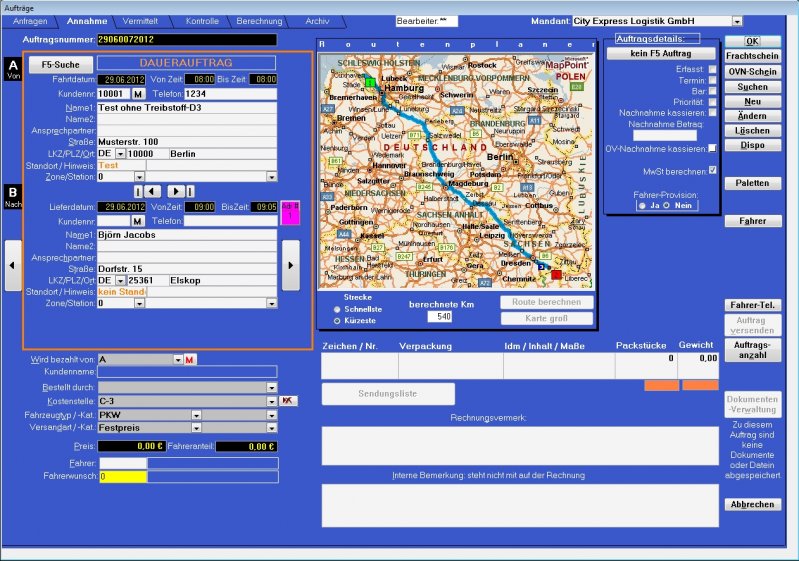The image size is (799, 561).
Task: Go to next address record arrow
Action: [174, 190]
